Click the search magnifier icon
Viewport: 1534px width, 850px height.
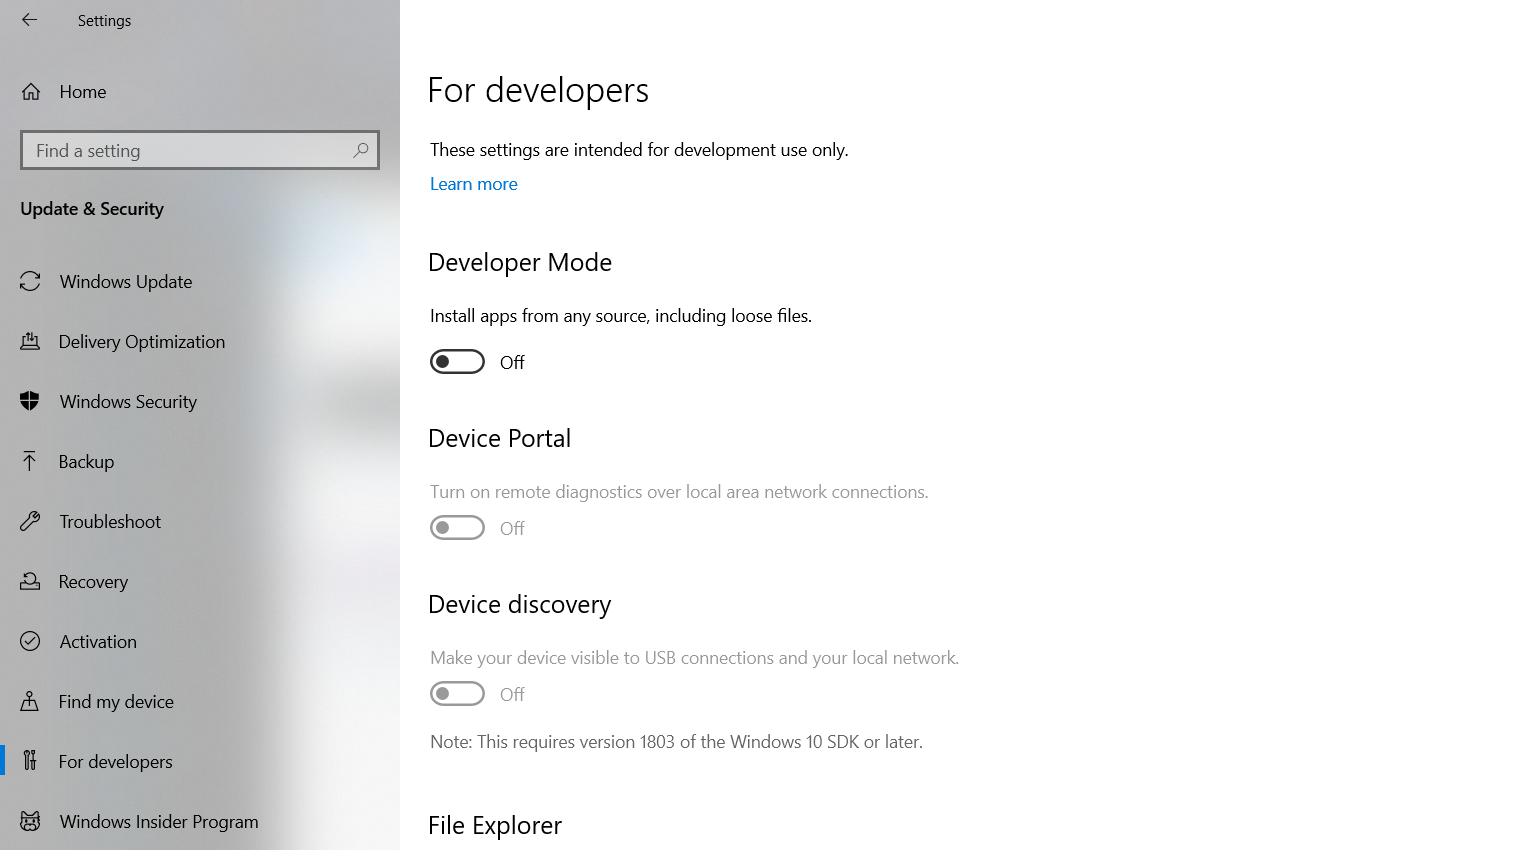click(361, 150)
